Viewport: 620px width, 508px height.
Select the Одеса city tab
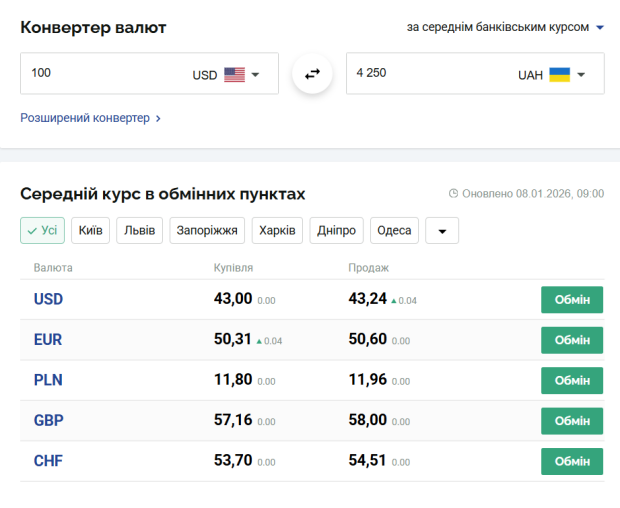[394, 230]
